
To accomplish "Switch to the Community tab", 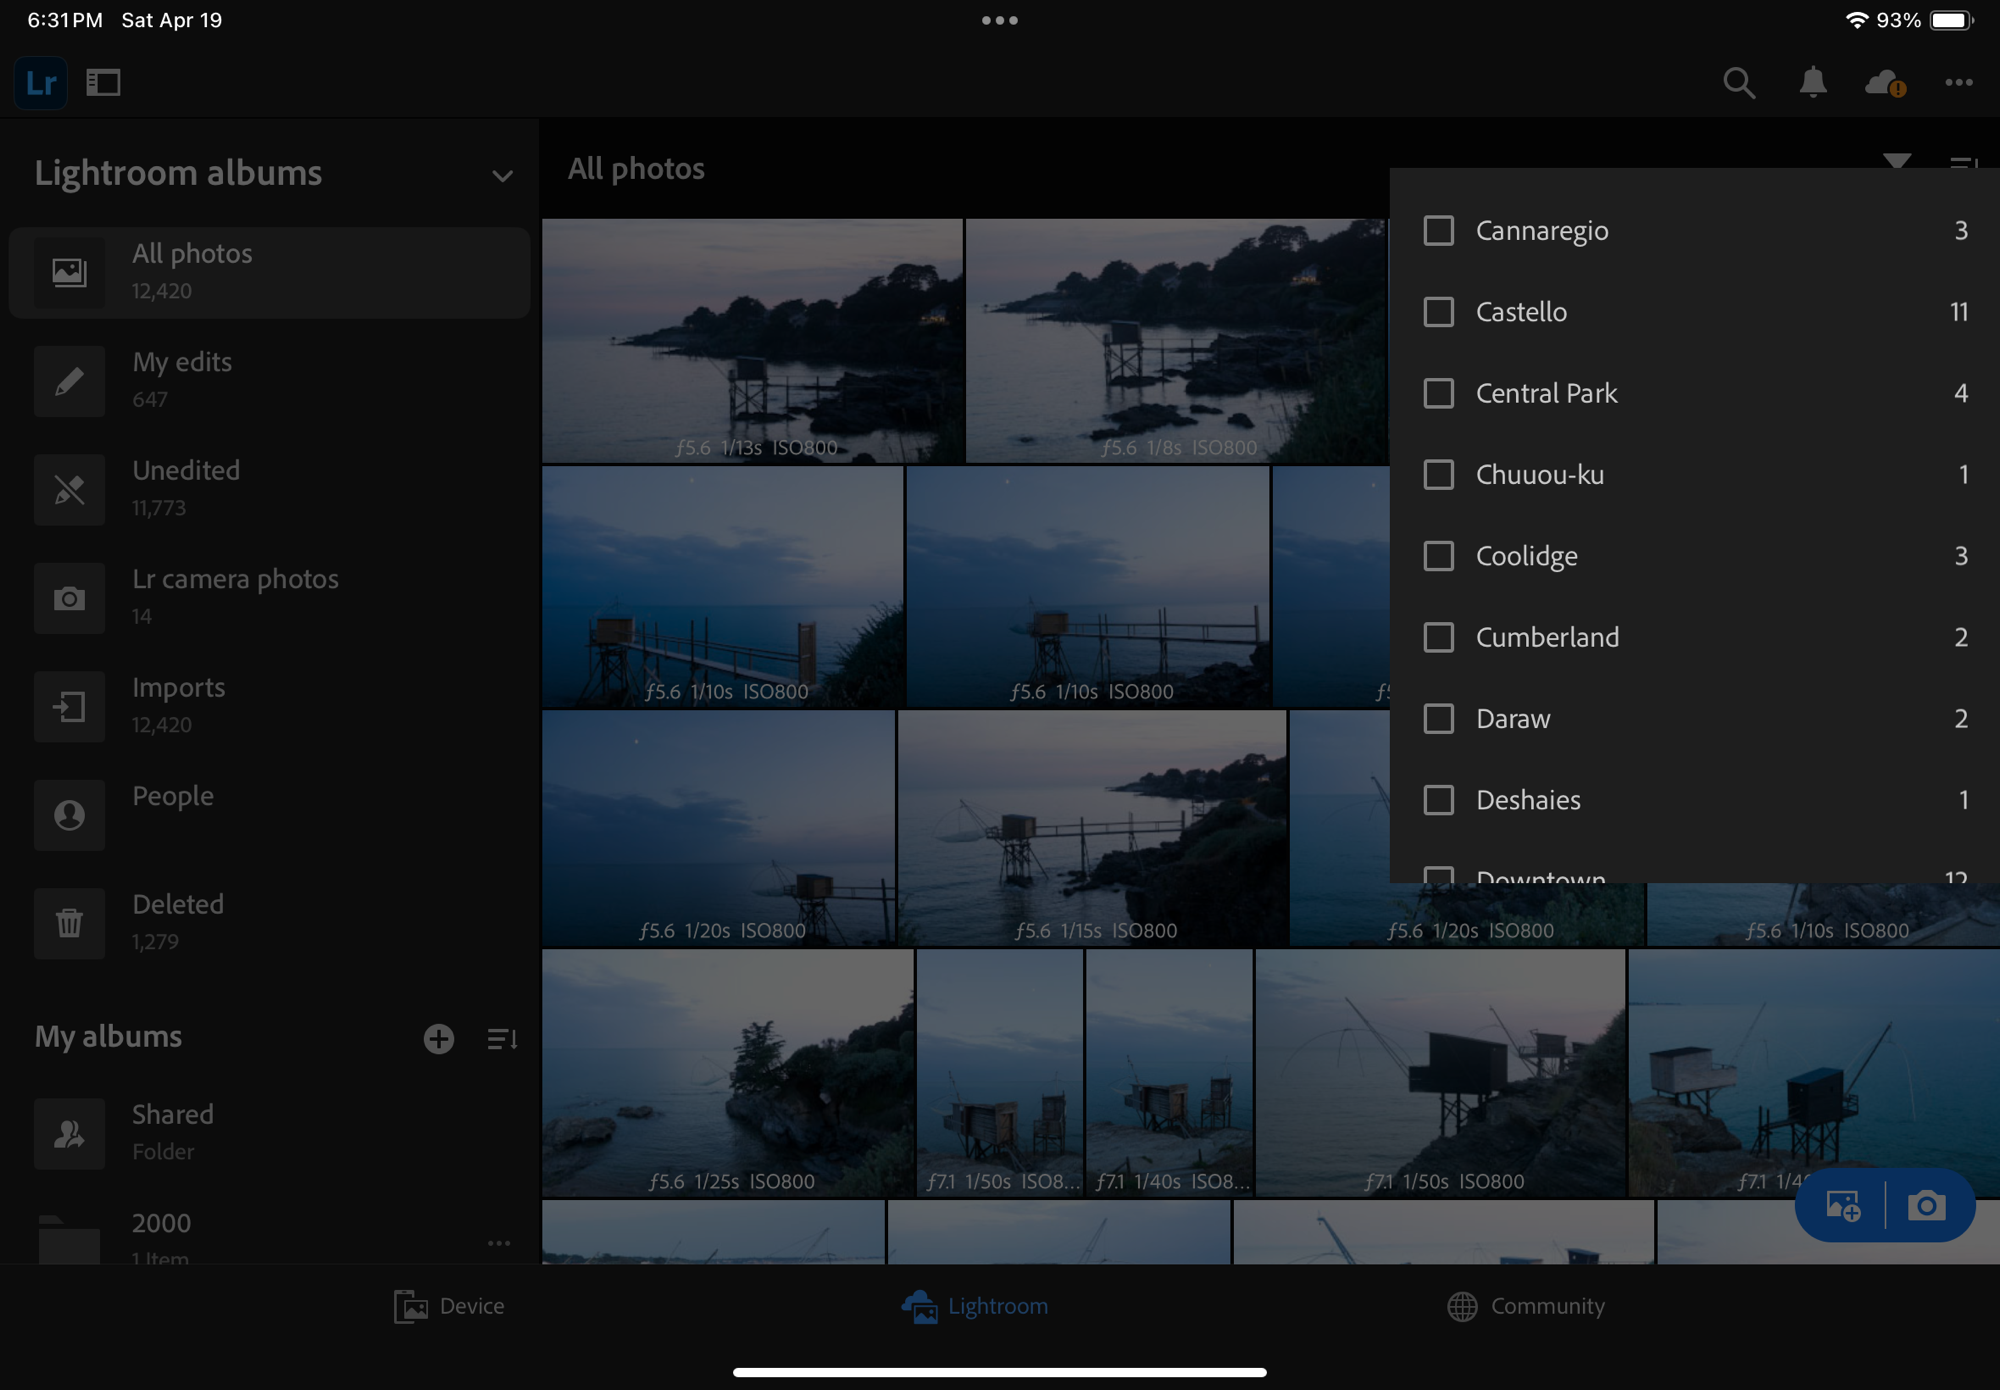I will (1525, 1306).
